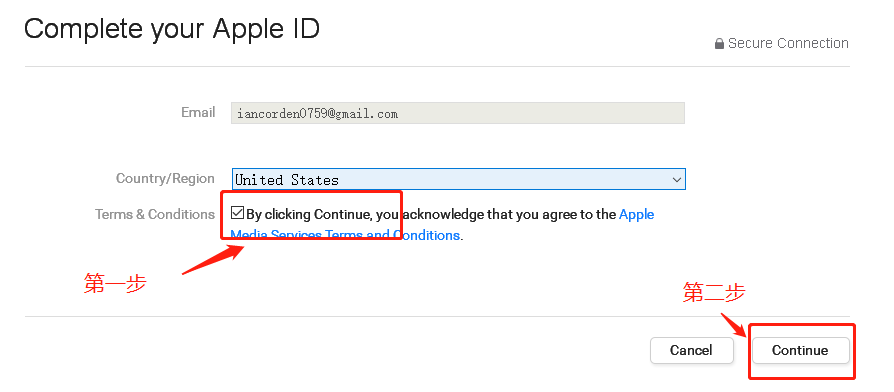Click the red 第二步 step annotation

[714, 292]
